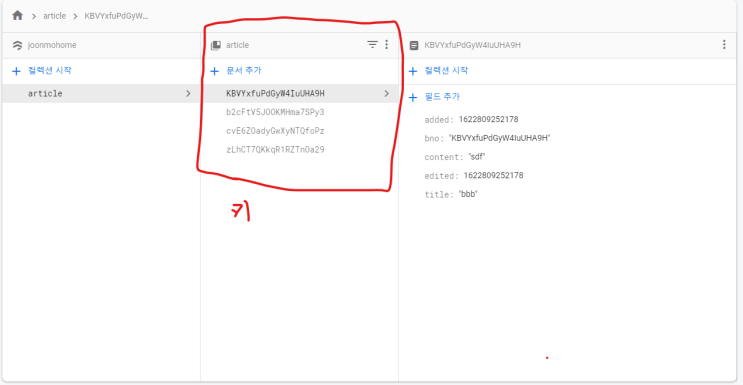This screenshot has height=385, width=743.
Task: Click the article collection column title
Action: click(237, 45)
